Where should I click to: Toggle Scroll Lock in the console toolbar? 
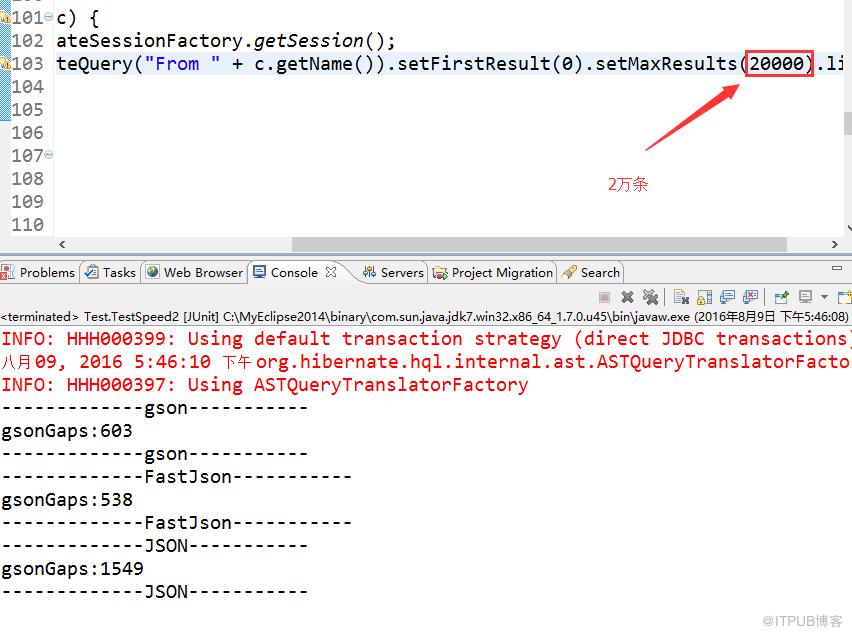704,297
